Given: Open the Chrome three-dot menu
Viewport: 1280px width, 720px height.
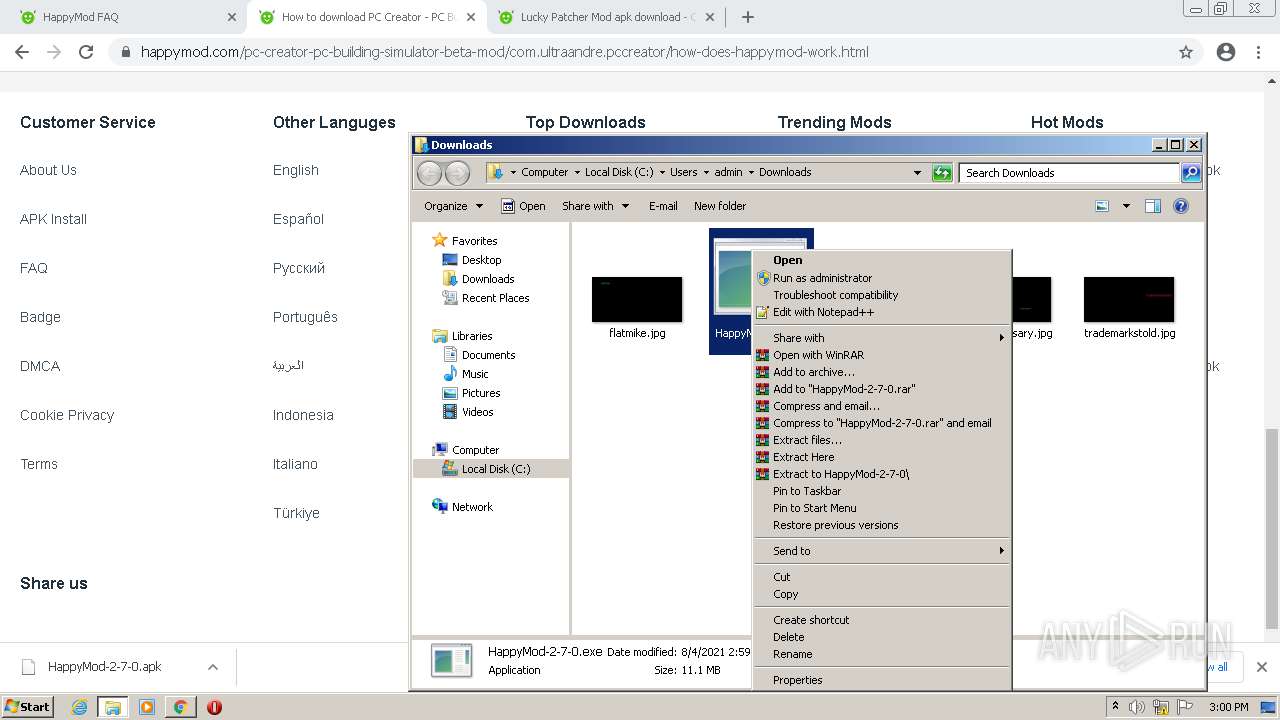Looking at the screenshot, I should tap(1259, 52).
